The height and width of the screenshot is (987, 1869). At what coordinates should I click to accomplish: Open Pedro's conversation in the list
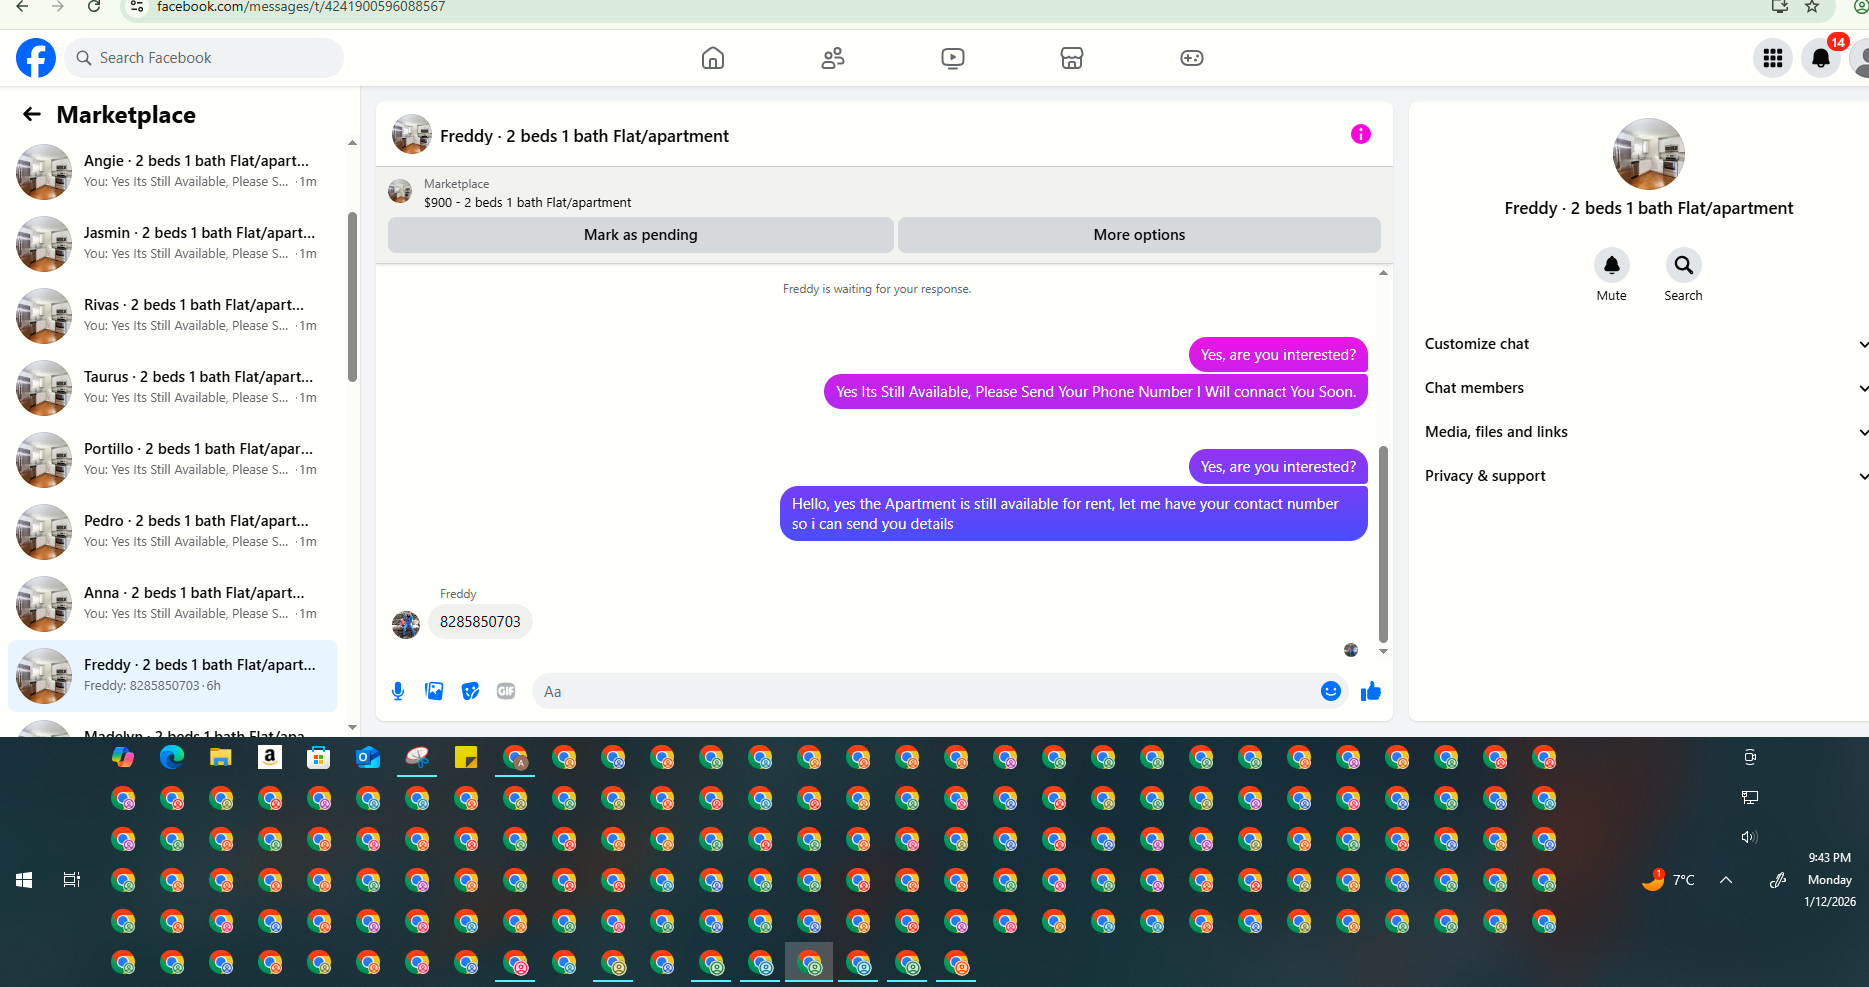172,532
